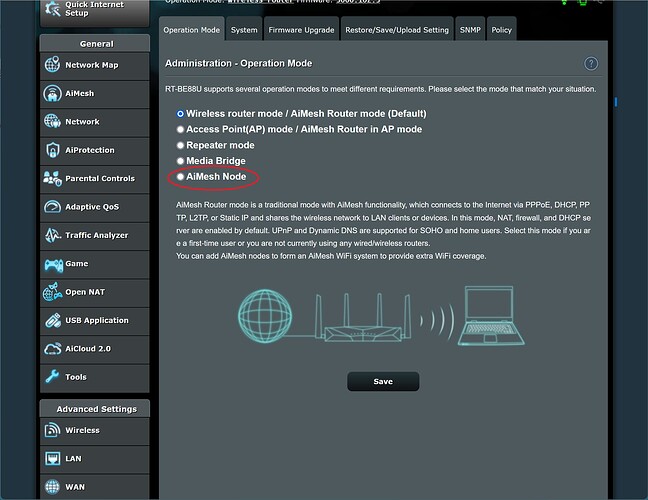
Task: Click the USB Application menu label
Action: coord(97,320)
